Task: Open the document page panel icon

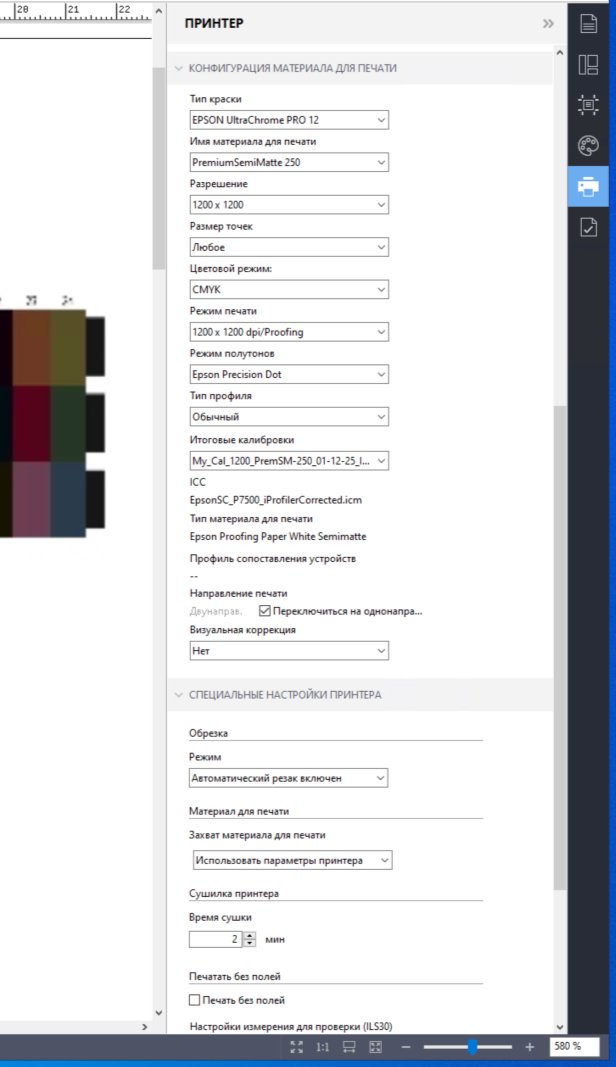Action: 588,23
